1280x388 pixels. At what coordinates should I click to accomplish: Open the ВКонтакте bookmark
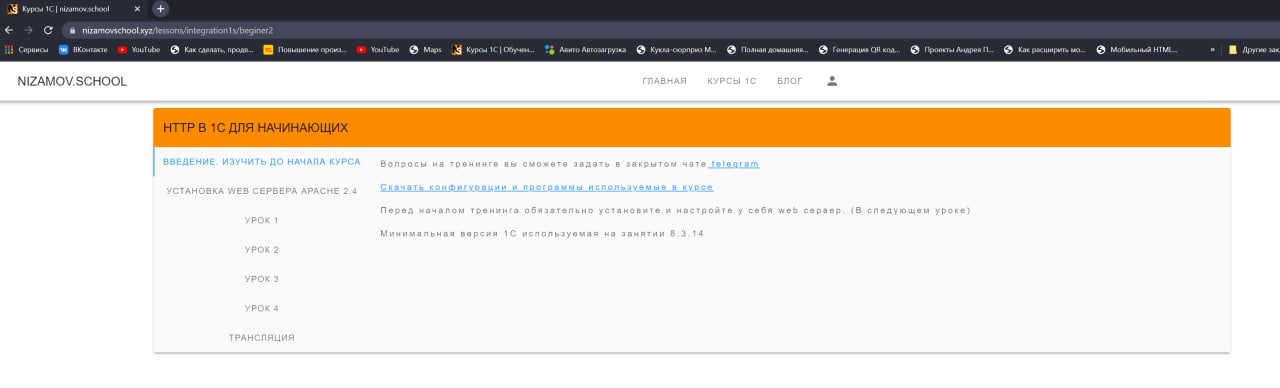coord(84,49)
